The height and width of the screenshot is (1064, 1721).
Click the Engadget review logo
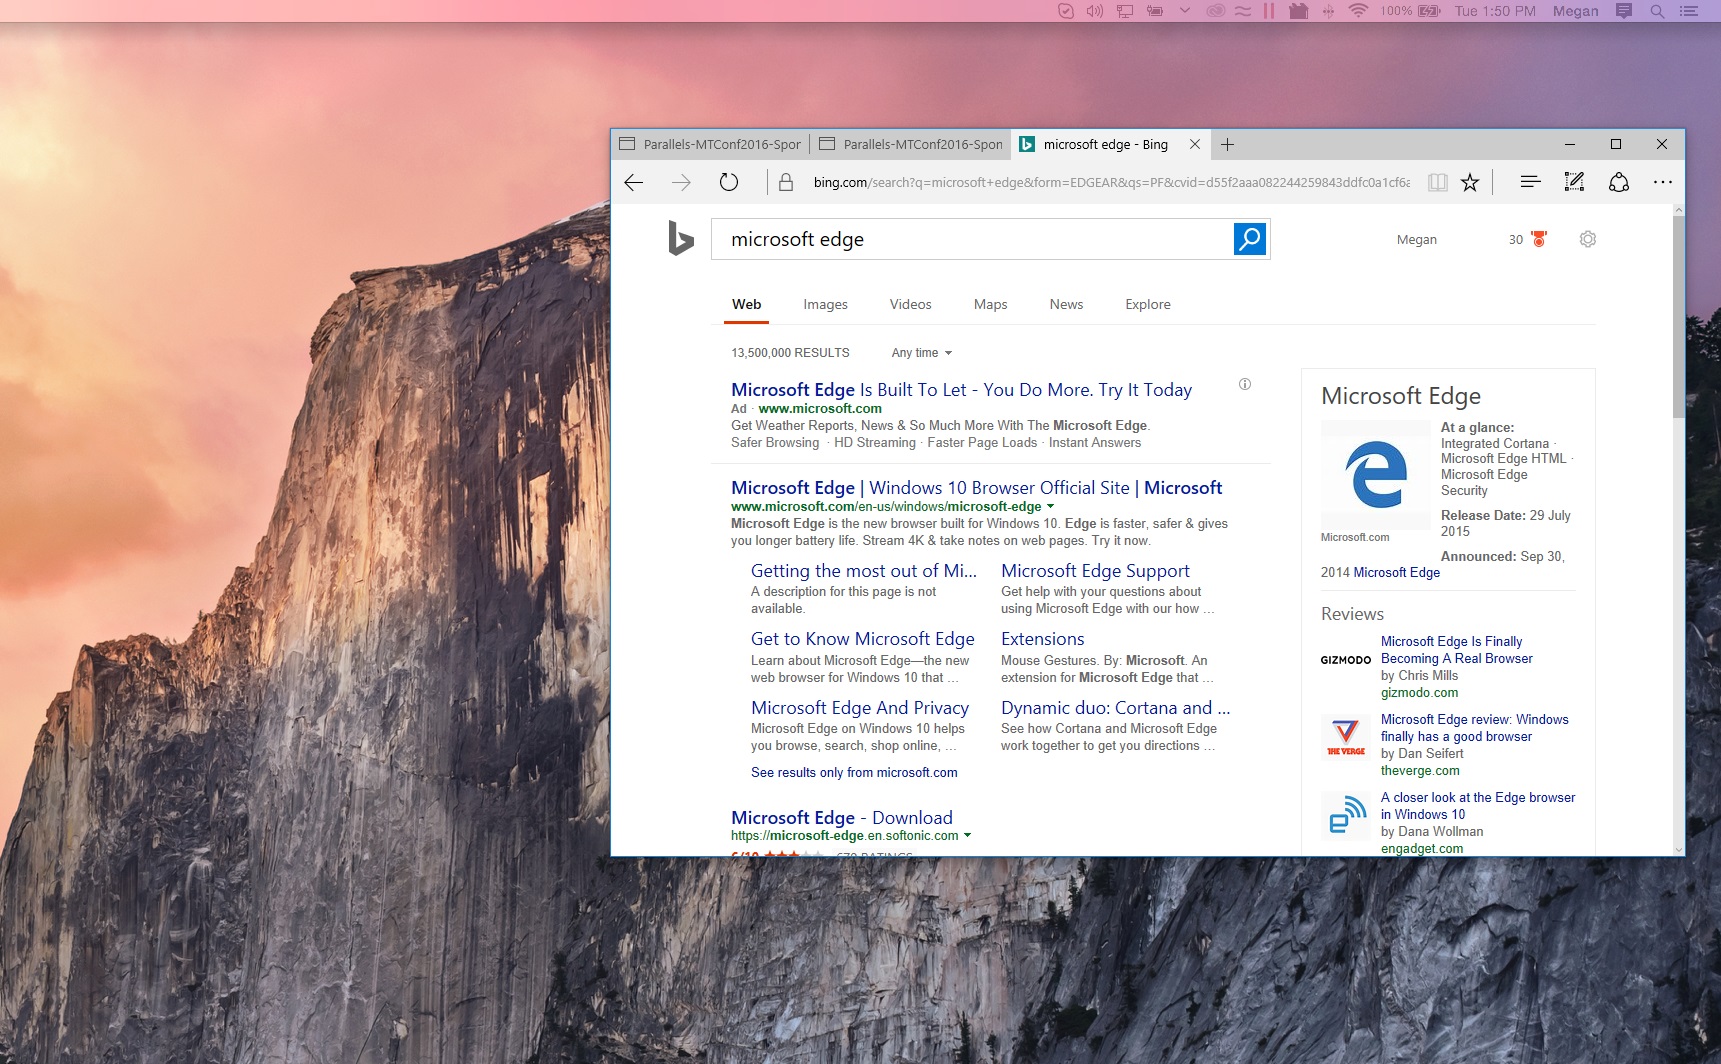pos(1346,815)
